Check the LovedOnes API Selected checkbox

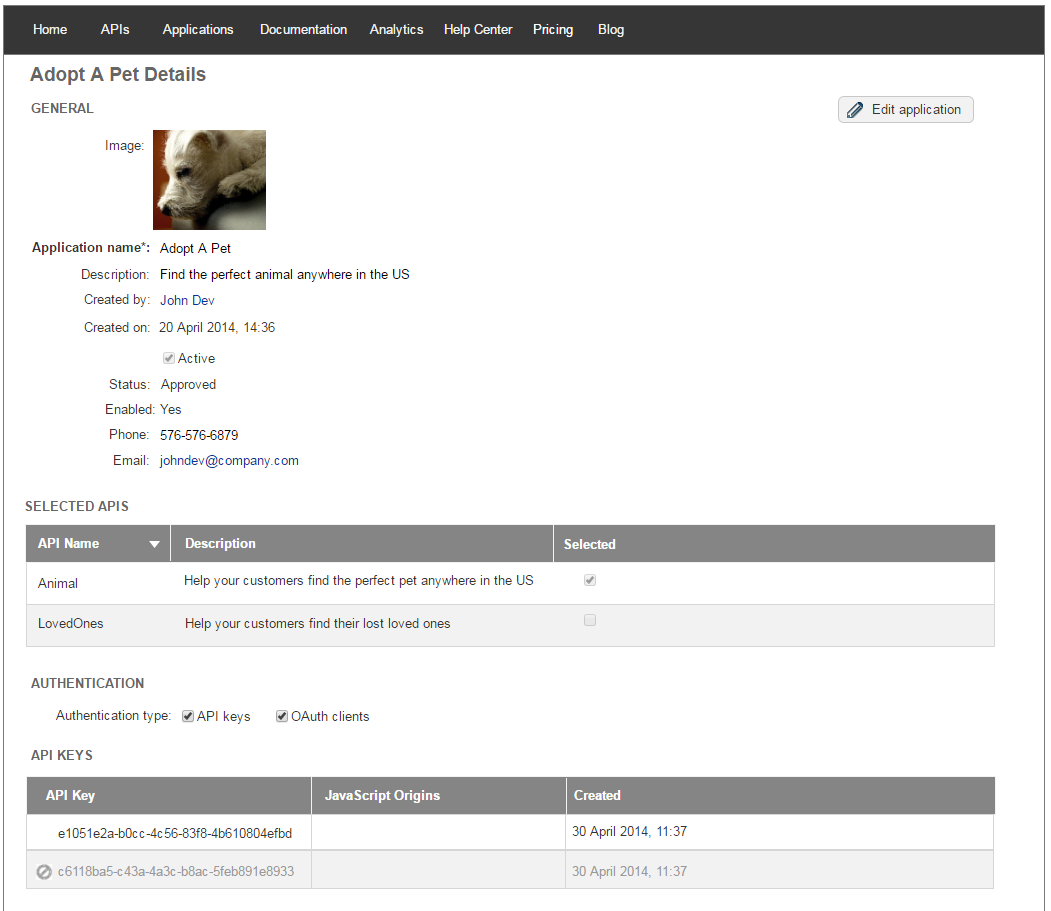tap(590, 620)
